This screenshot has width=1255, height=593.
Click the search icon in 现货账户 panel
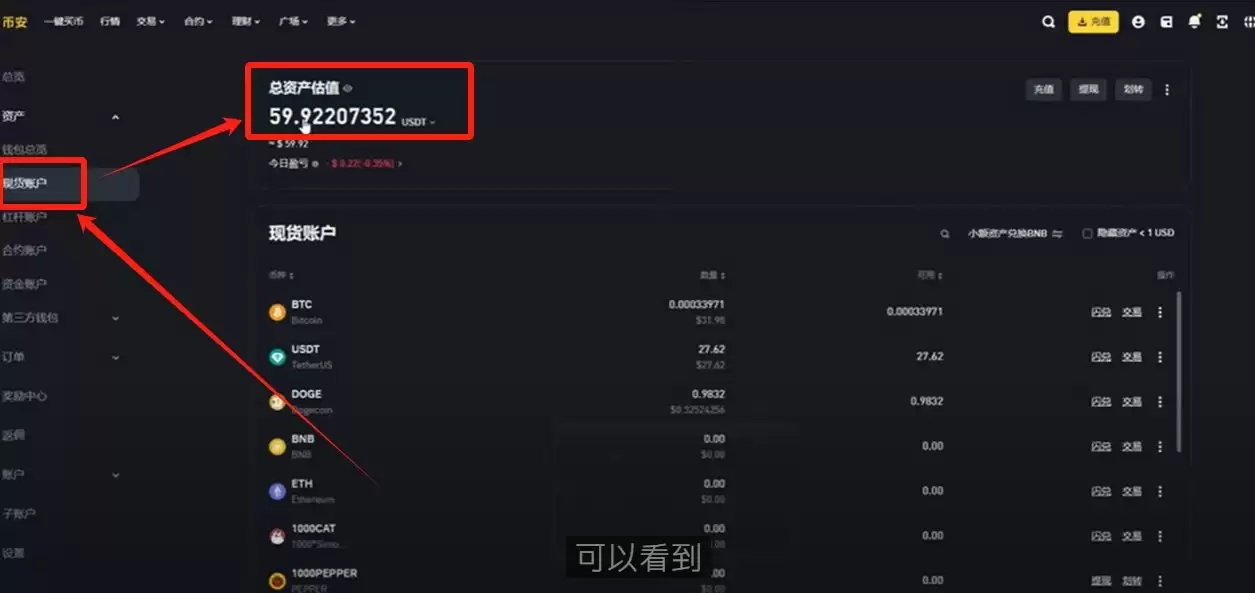(x=945, y=234)
